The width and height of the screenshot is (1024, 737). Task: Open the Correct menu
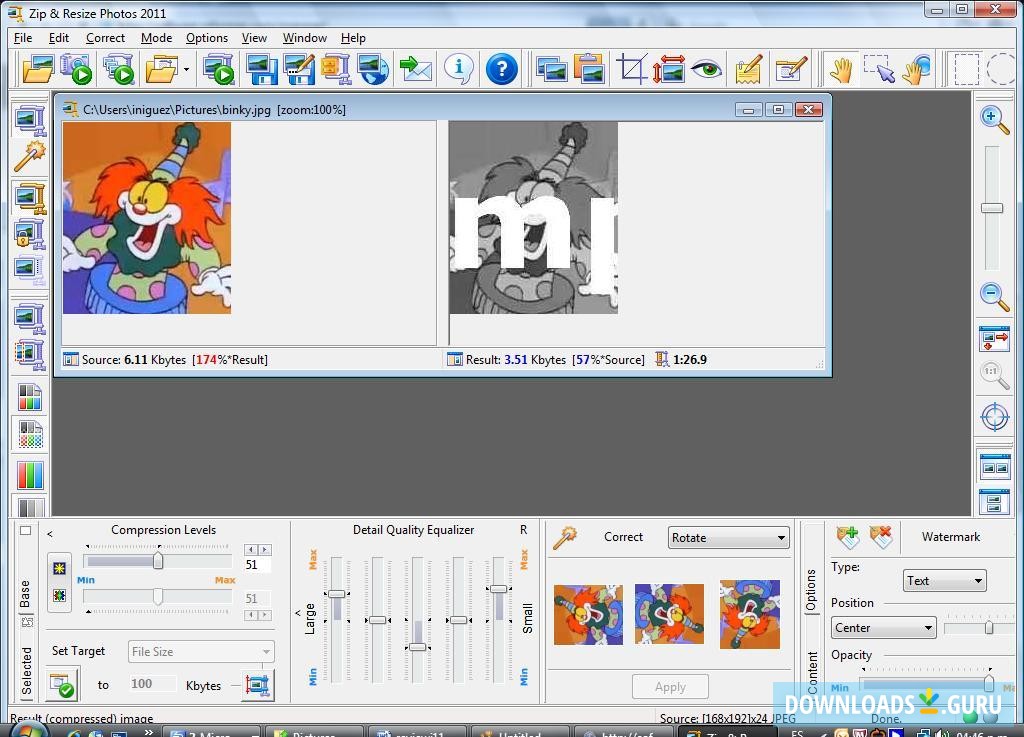point(105,38)
